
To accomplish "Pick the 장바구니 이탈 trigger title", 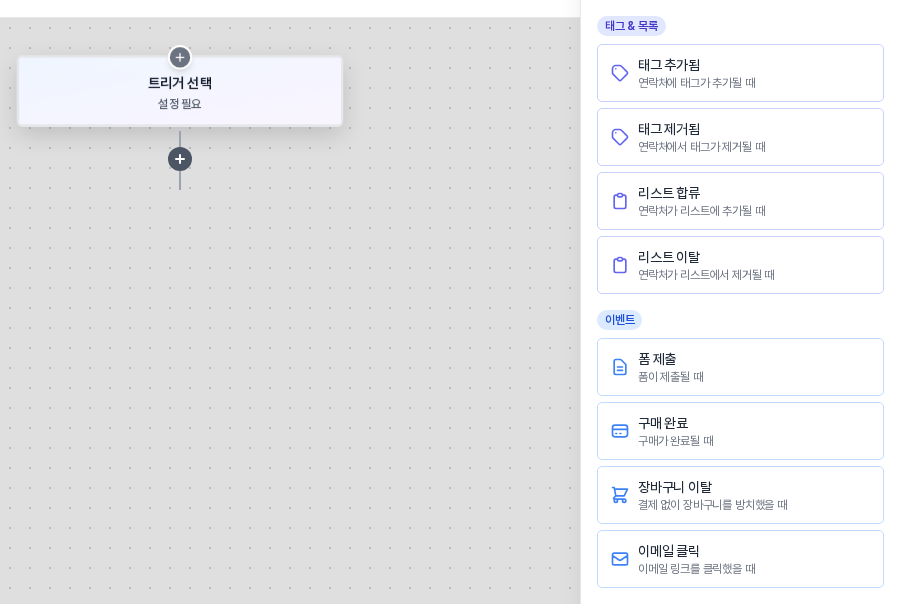I will (675, 487).
